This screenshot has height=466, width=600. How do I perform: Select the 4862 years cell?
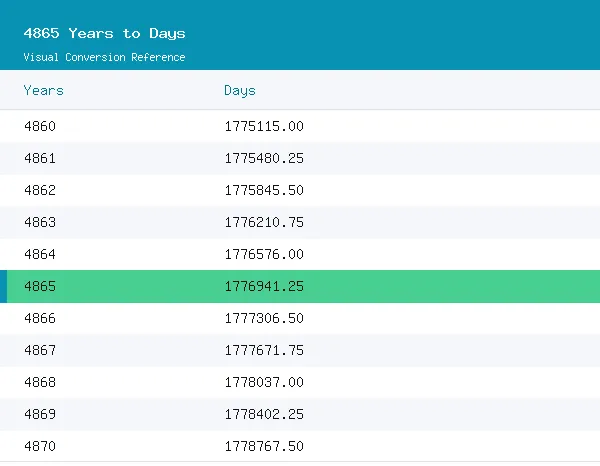click(40, 190)
